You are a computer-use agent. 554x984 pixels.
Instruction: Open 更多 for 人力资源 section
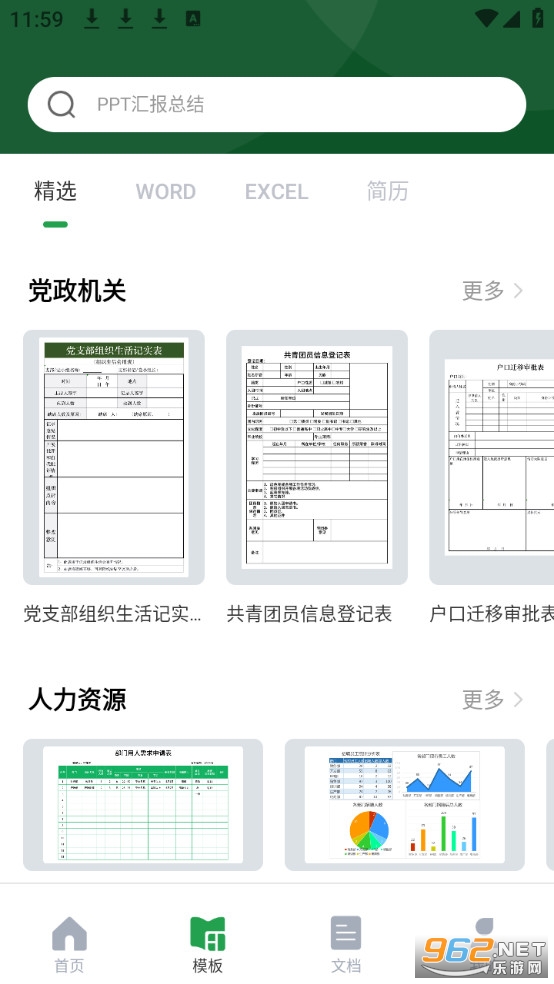[492, 699]
